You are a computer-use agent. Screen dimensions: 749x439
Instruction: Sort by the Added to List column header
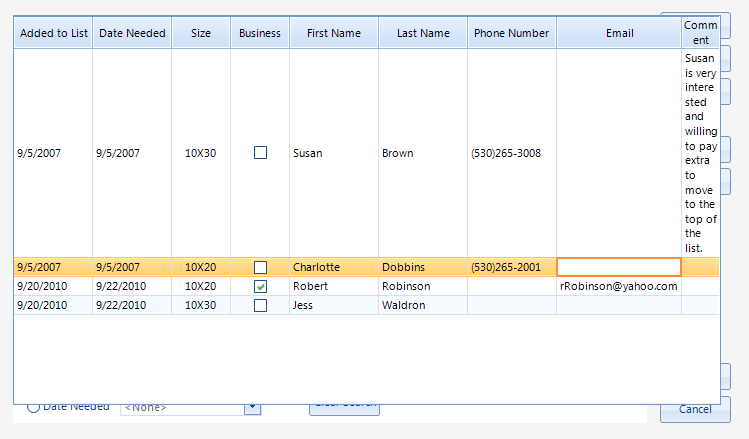coord(54,33)
